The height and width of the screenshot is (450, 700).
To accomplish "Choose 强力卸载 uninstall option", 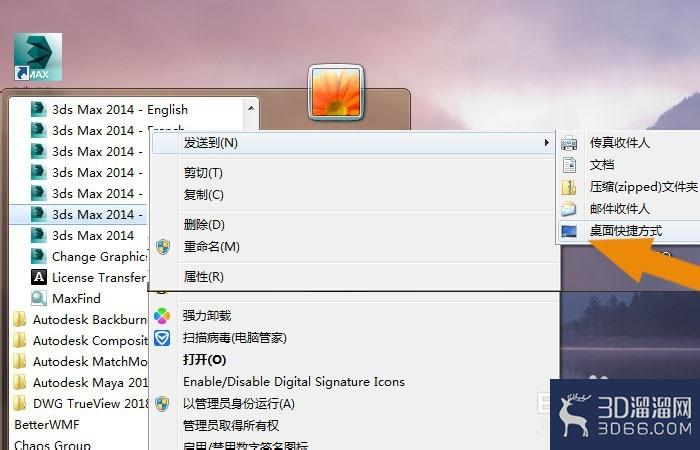I will [207, 316].
